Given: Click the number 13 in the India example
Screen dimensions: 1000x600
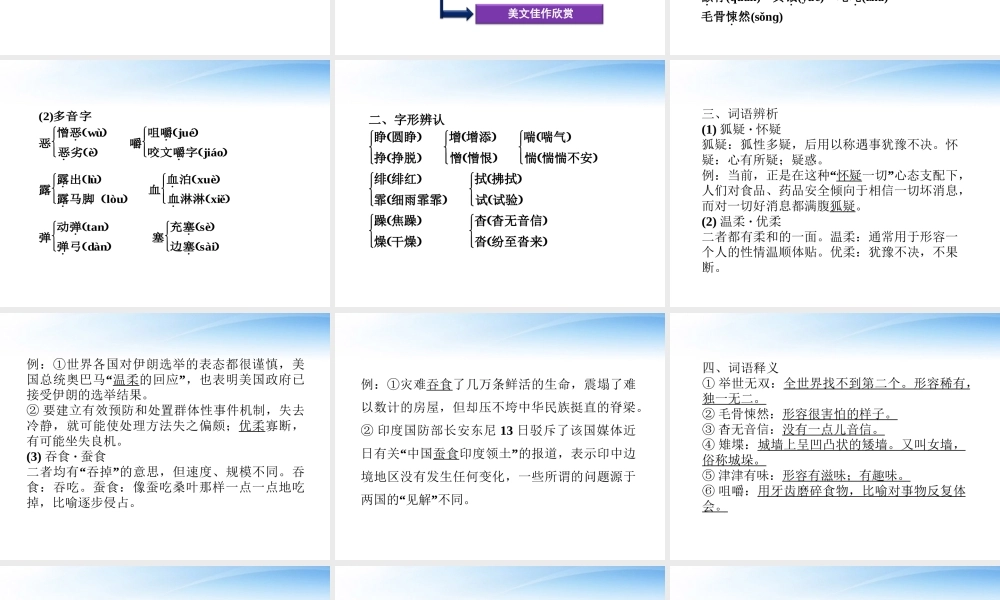Looking at the screenshot, I should [506, 431].
